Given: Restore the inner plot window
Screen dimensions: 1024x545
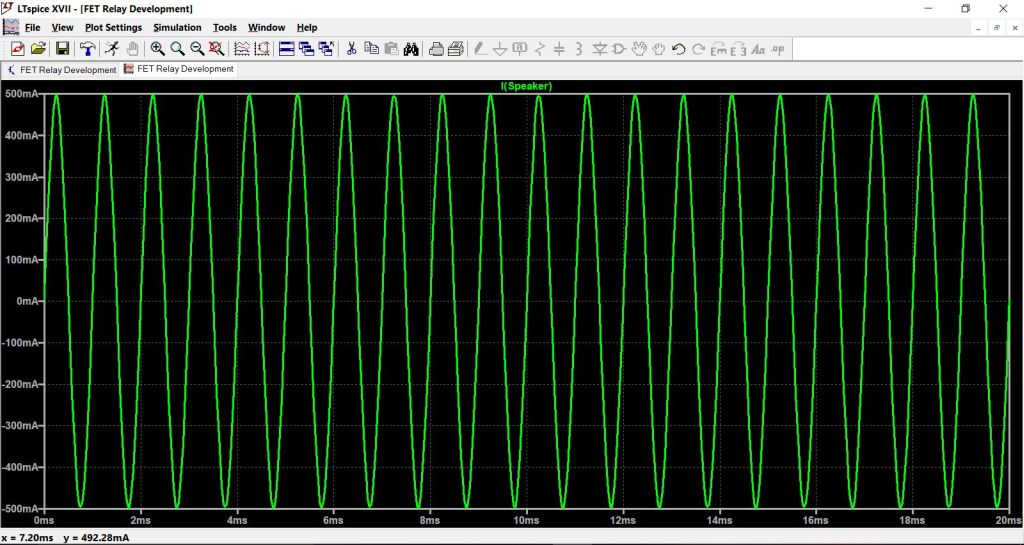Looking at the screenshot, I should tap(997, 27).
